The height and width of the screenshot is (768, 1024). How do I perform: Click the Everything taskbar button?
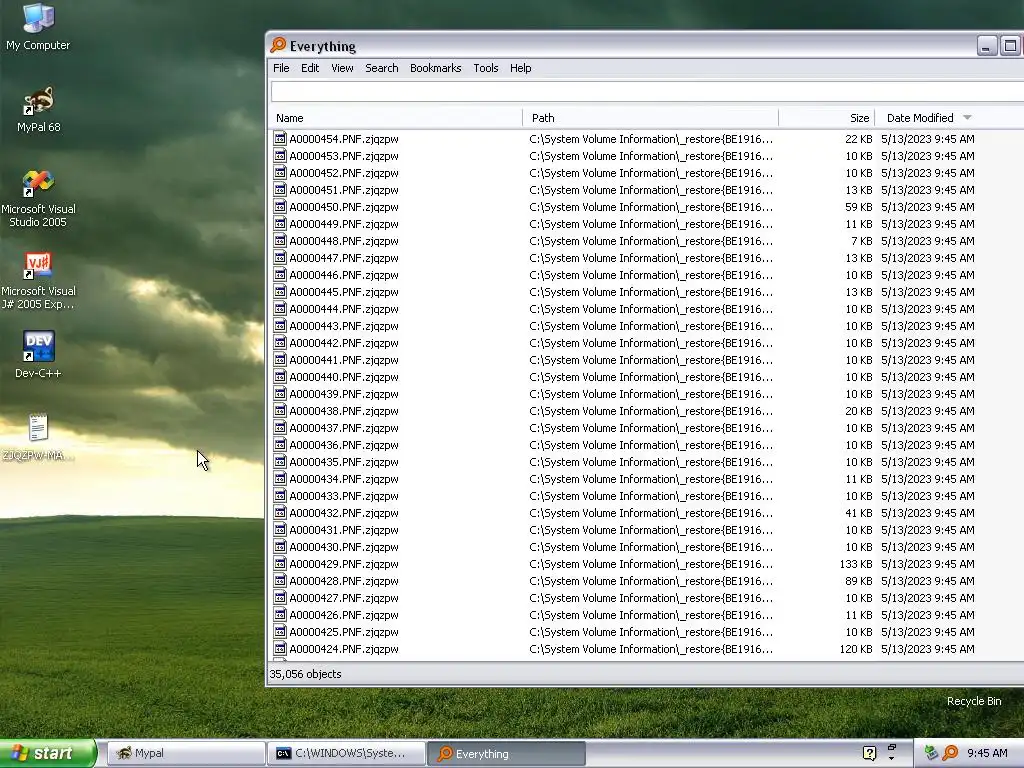tap(507, 753)
